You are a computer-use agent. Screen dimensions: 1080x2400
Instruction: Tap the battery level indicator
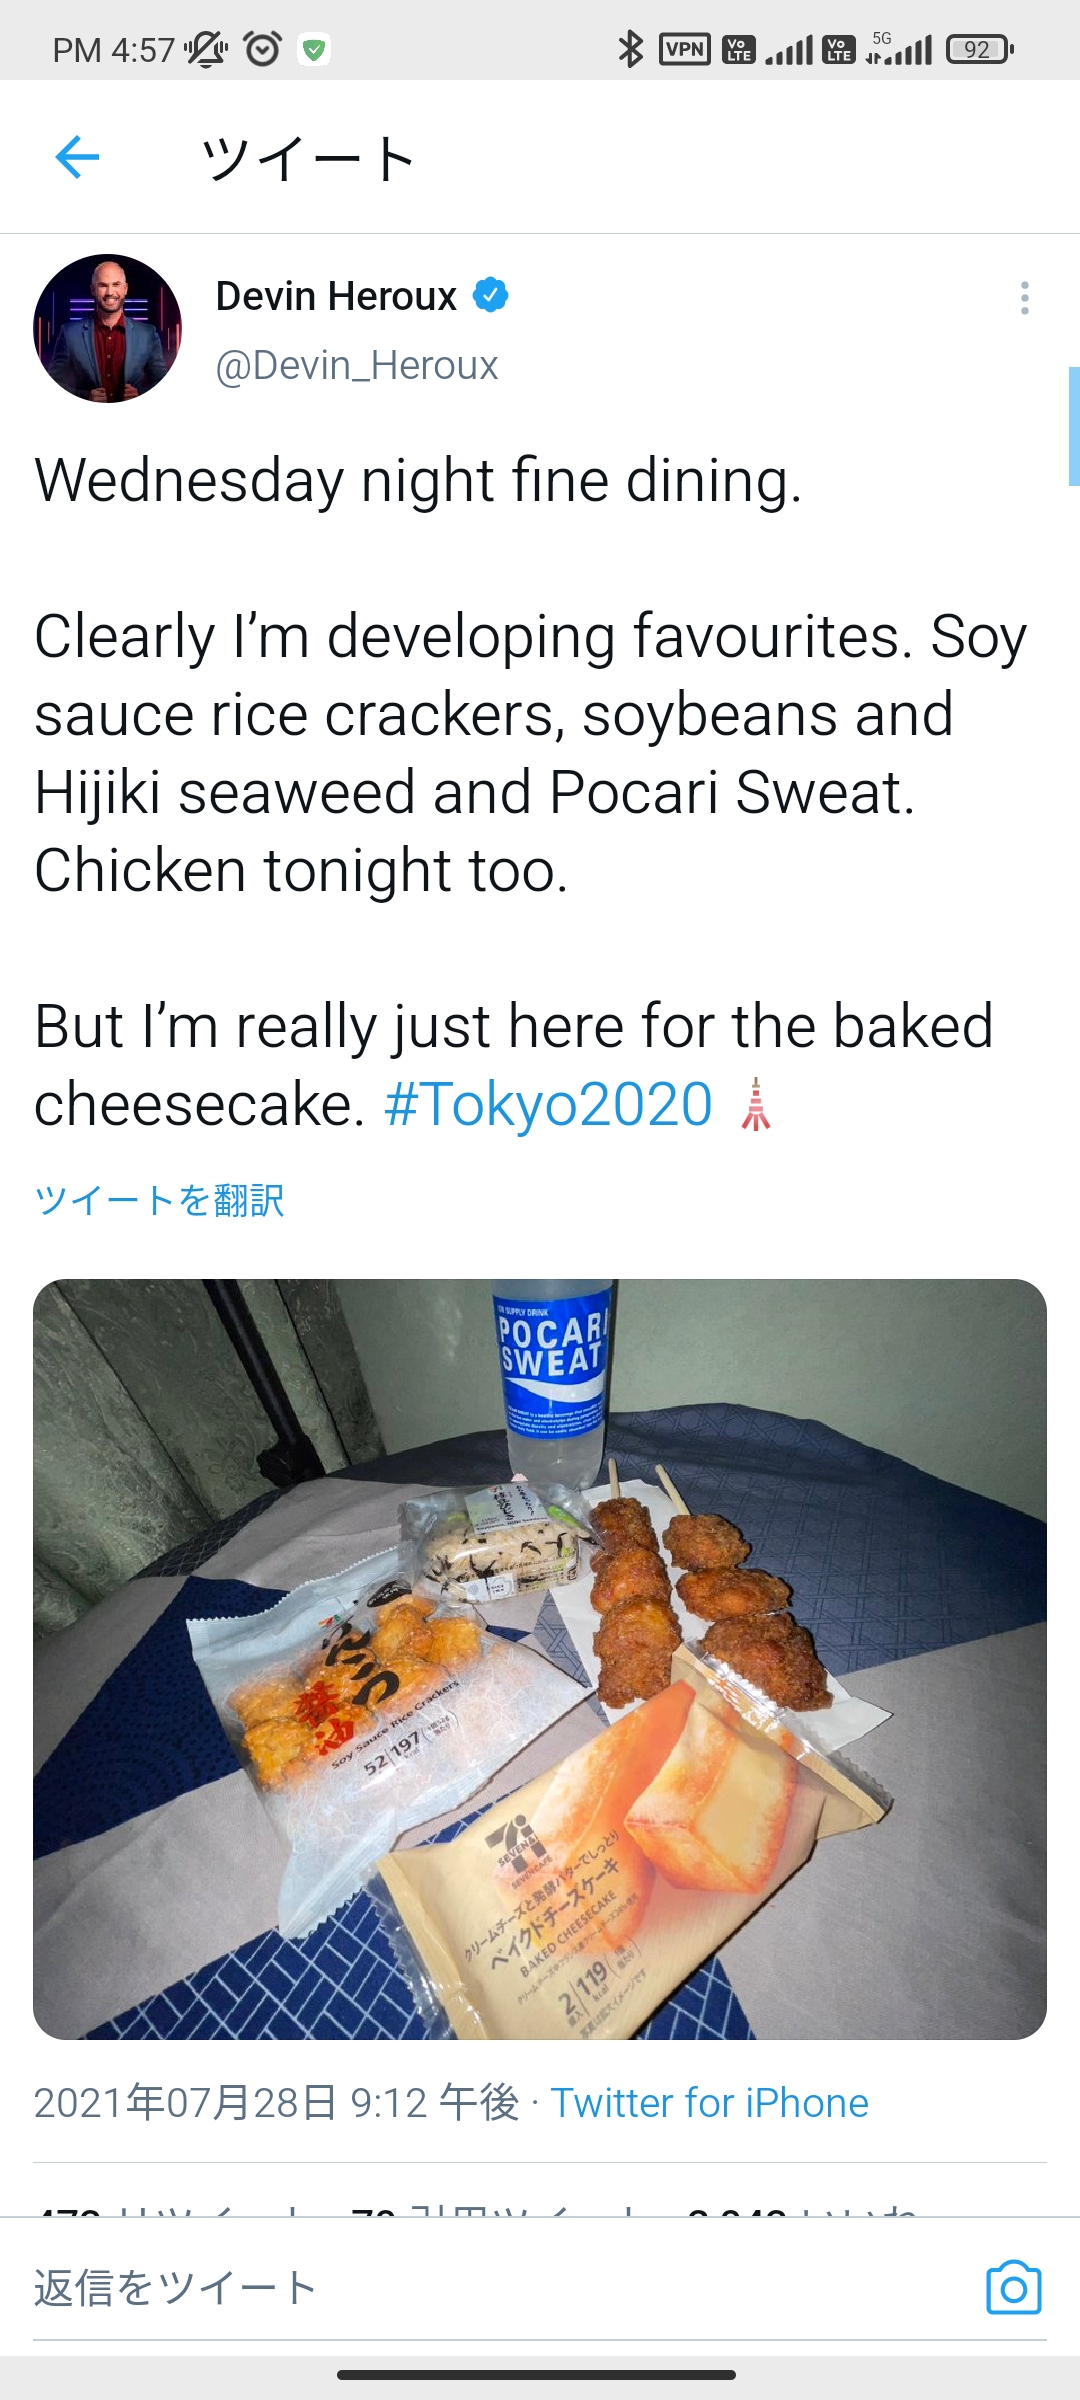pos(980,49)
